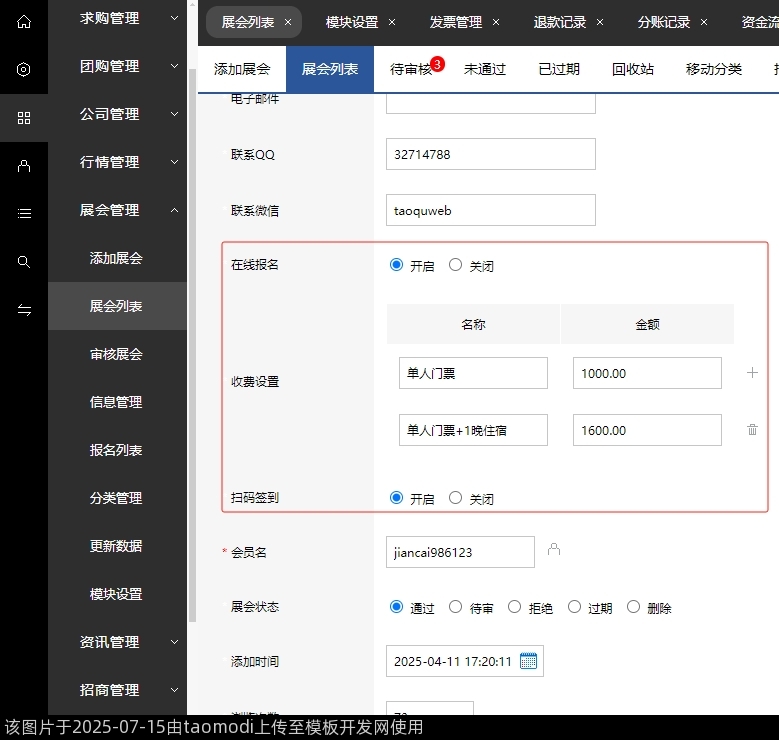779x740 pixels.
Task: Click the plus icon to add fee row
Action: tap(753, 373)
